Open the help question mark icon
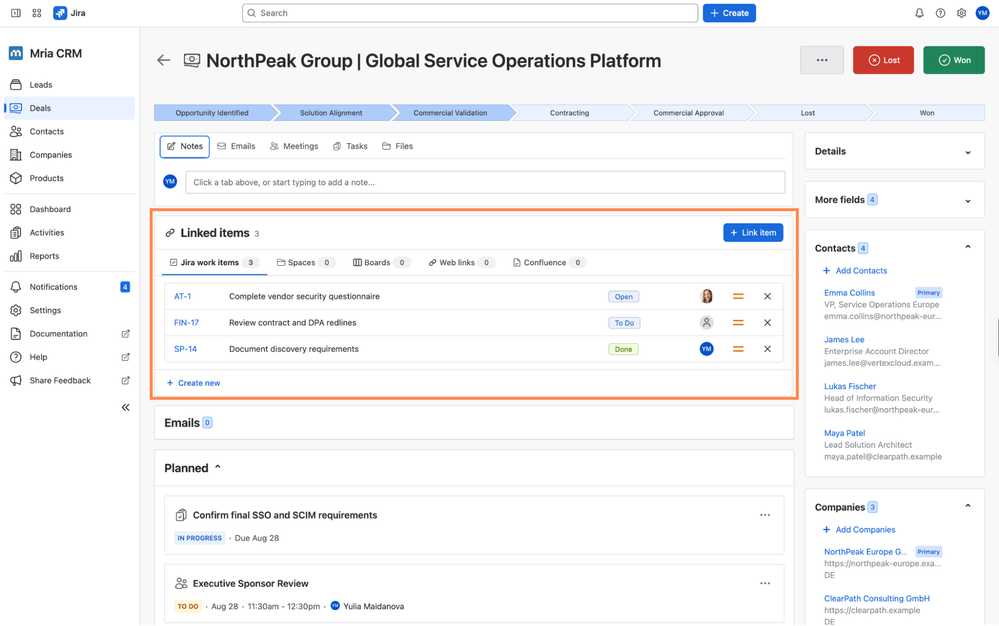The height and width of the screenshot is (626, 999). pyautogui.click(x=940, y=13)
